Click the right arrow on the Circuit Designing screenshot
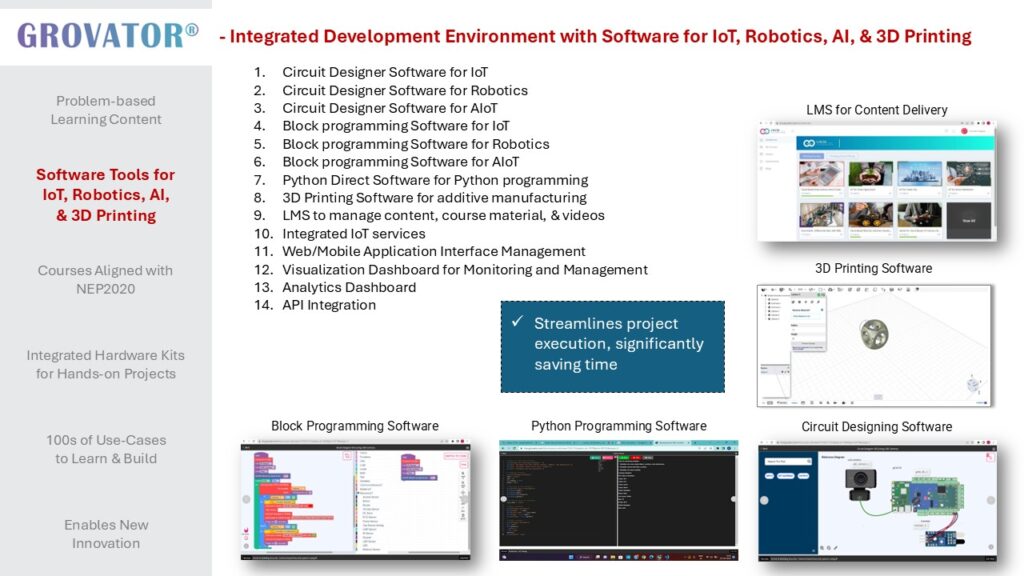 pyautogui.click(x=991, y=500)
